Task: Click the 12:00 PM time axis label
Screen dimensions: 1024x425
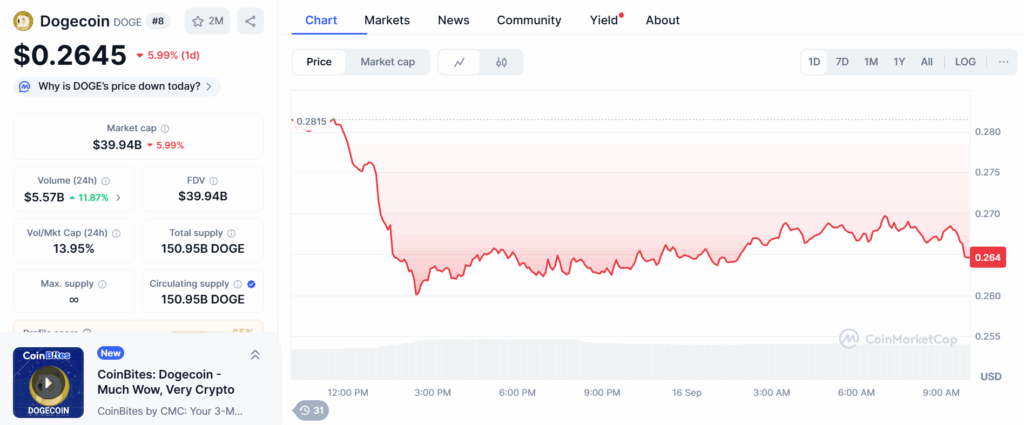Action: (x=347, y=392)
